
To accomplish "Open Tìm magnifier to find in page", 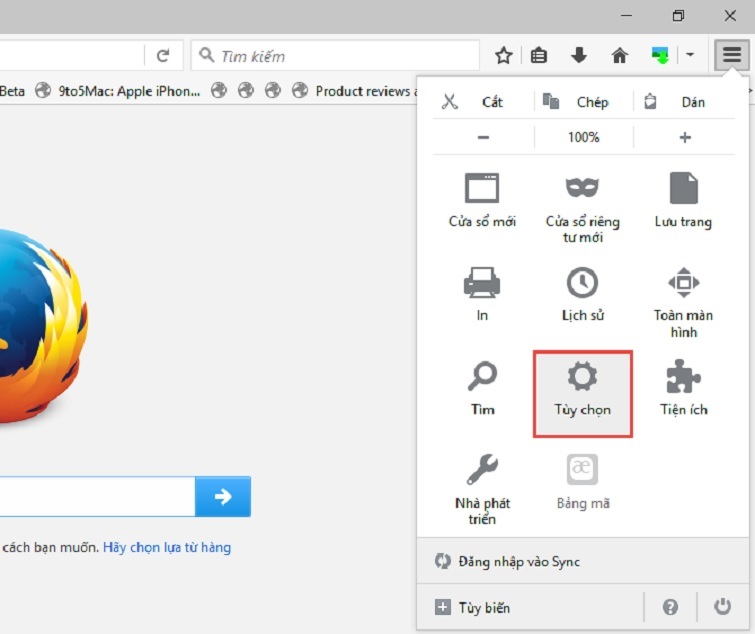I will (482, 389).
